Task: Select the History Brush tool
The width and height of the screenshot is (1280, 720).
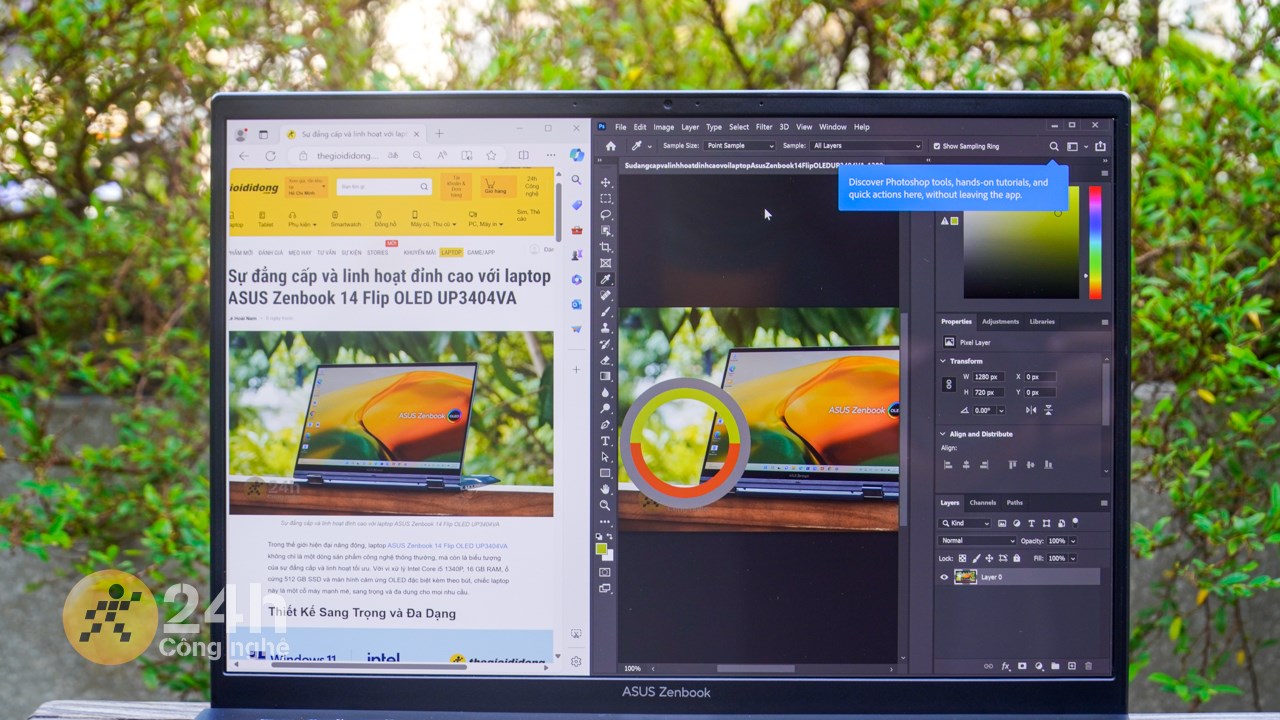Action: [x=605, y=344]
